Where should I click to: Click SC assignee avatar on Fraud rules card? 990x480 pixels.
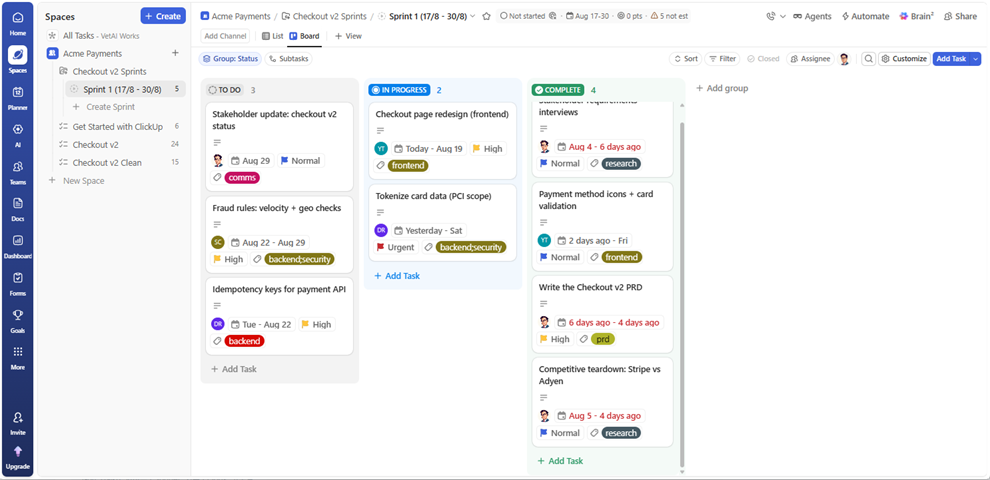point(218,243)
